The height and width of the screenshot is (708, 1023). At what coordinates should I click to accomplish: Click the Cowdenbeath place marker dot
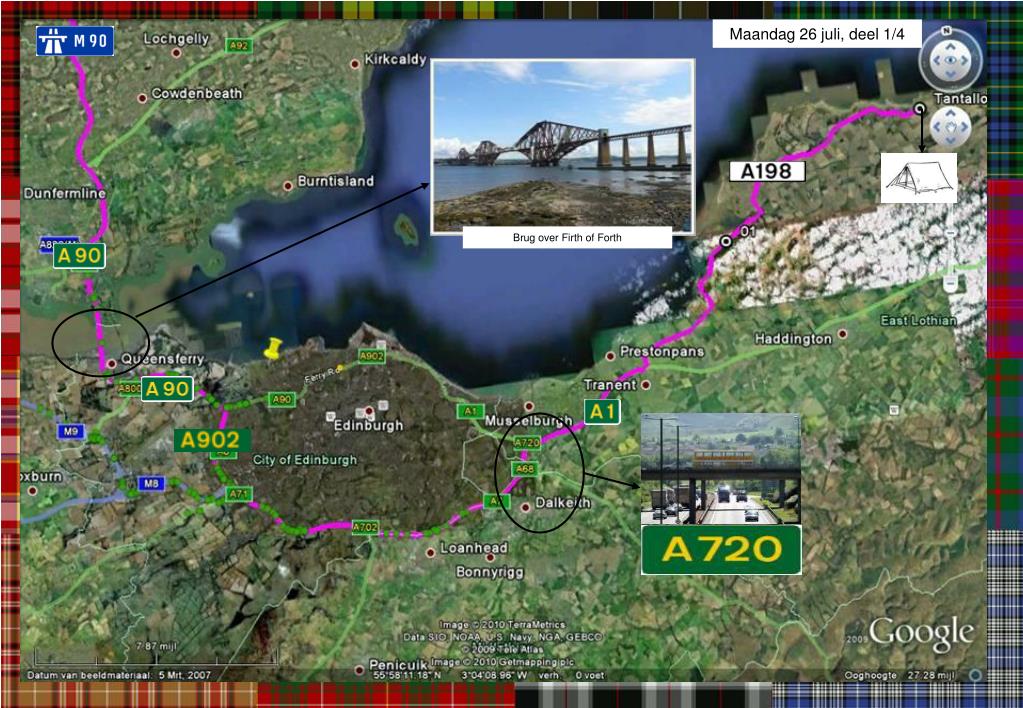142,98
